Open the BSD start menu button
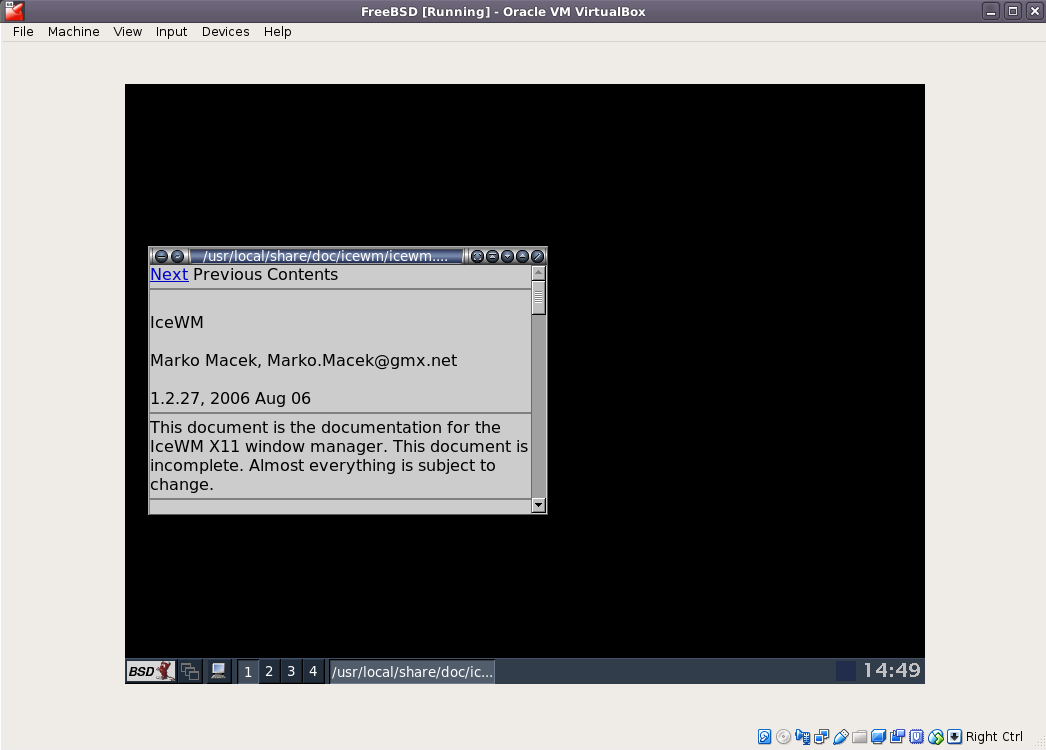 coord(151,671)
